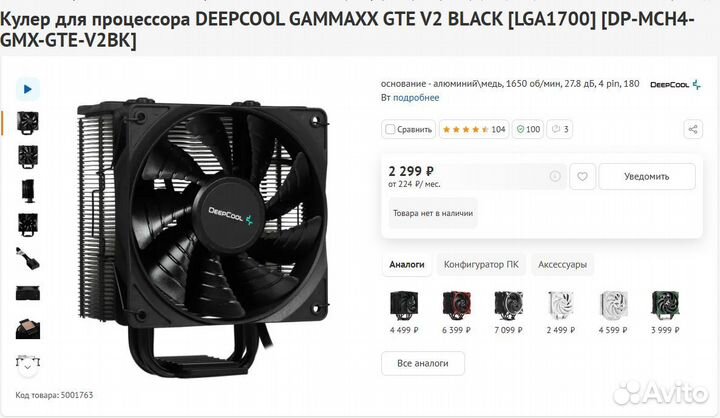
Task: Switch to Аксессуары tab
Action: click(x=562, y=265)
